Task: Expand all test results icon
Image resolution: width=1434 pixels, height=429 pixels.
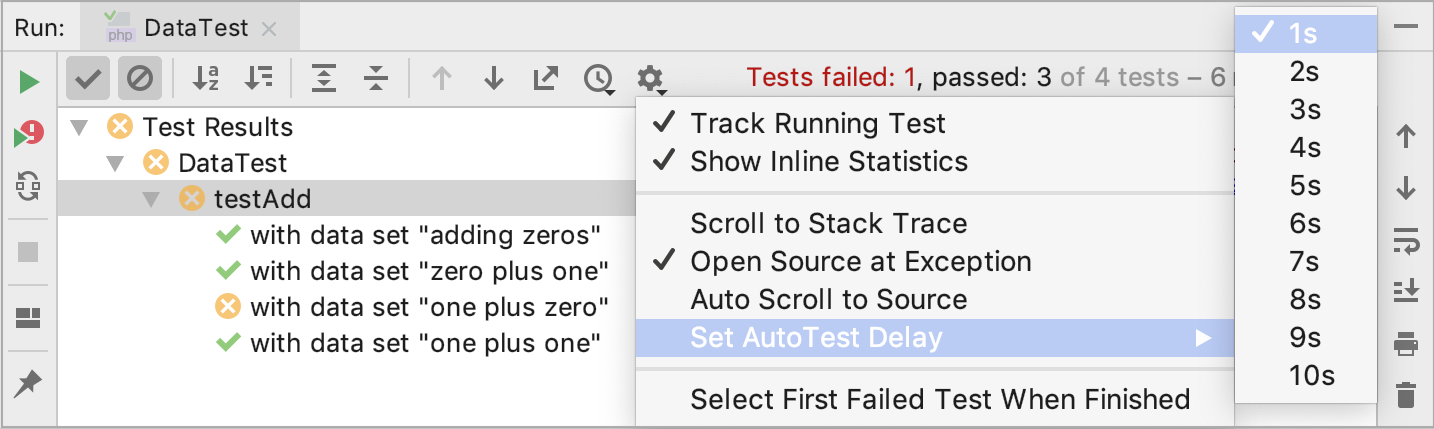Action: click(323, 78)
